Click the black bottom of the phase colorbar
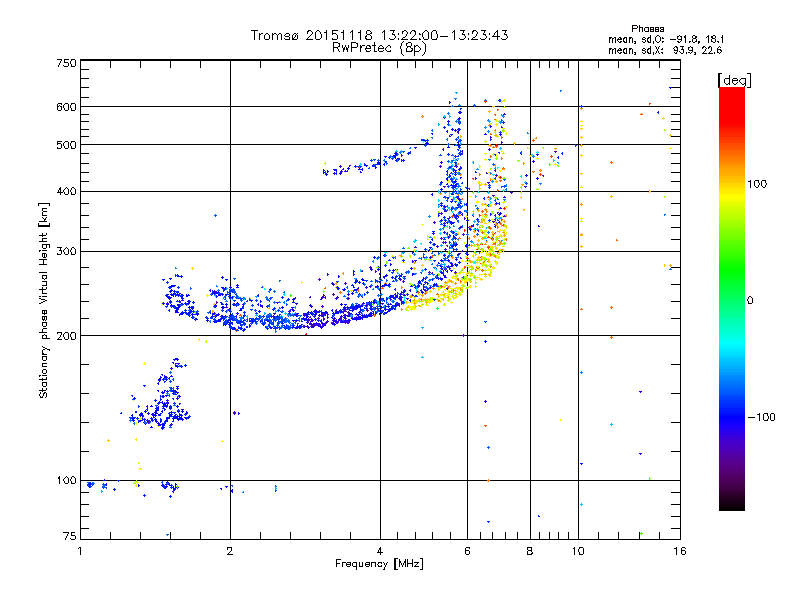Viewport: 800px width, 600px height. click(x=732, y=503)
